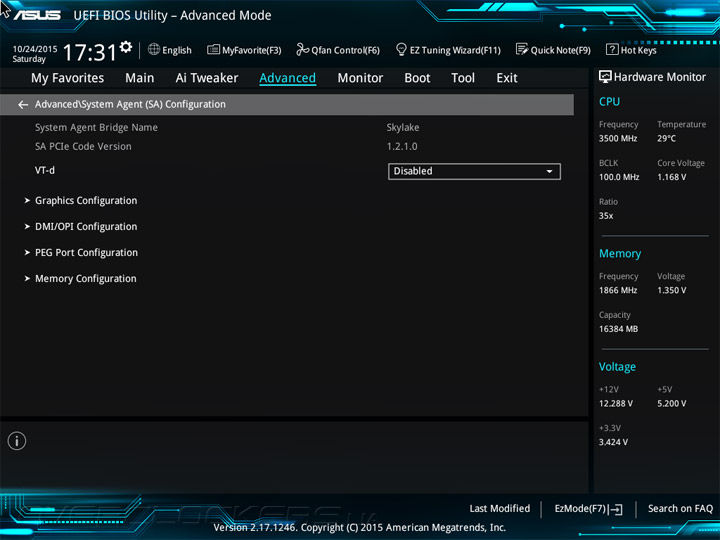Open the Monitor tab
Viewport: 720px width, 540px height.
point(360,78)
